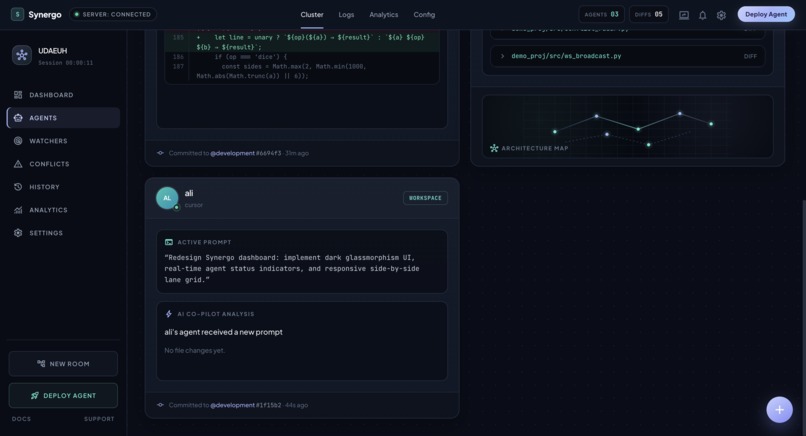Image resolution: width=806 pixels, height=436 pixels.
Task: Click code line 185 "let line = unary"
Action: 302,42
